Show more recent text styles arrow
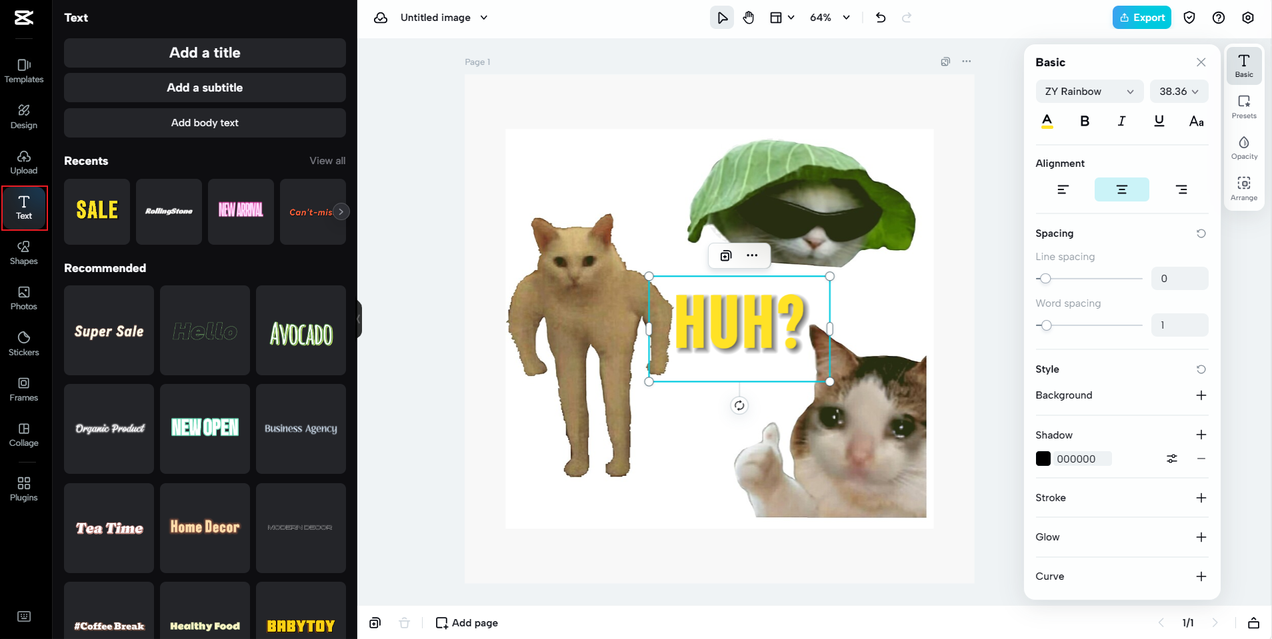The image size is (1272, 639). coord(342,212)
